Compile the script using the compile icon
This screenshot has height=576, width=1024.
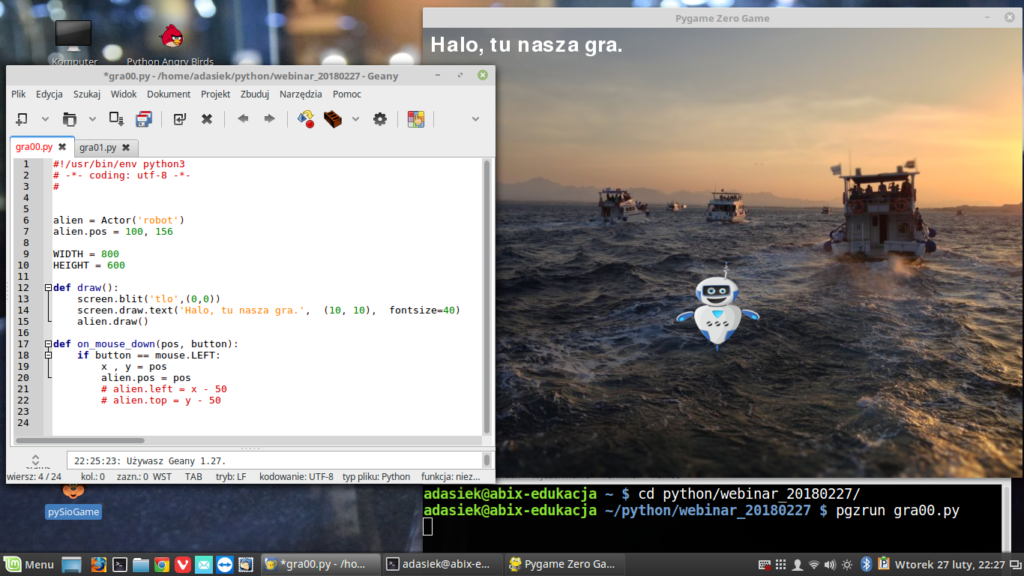coord(306,118)
